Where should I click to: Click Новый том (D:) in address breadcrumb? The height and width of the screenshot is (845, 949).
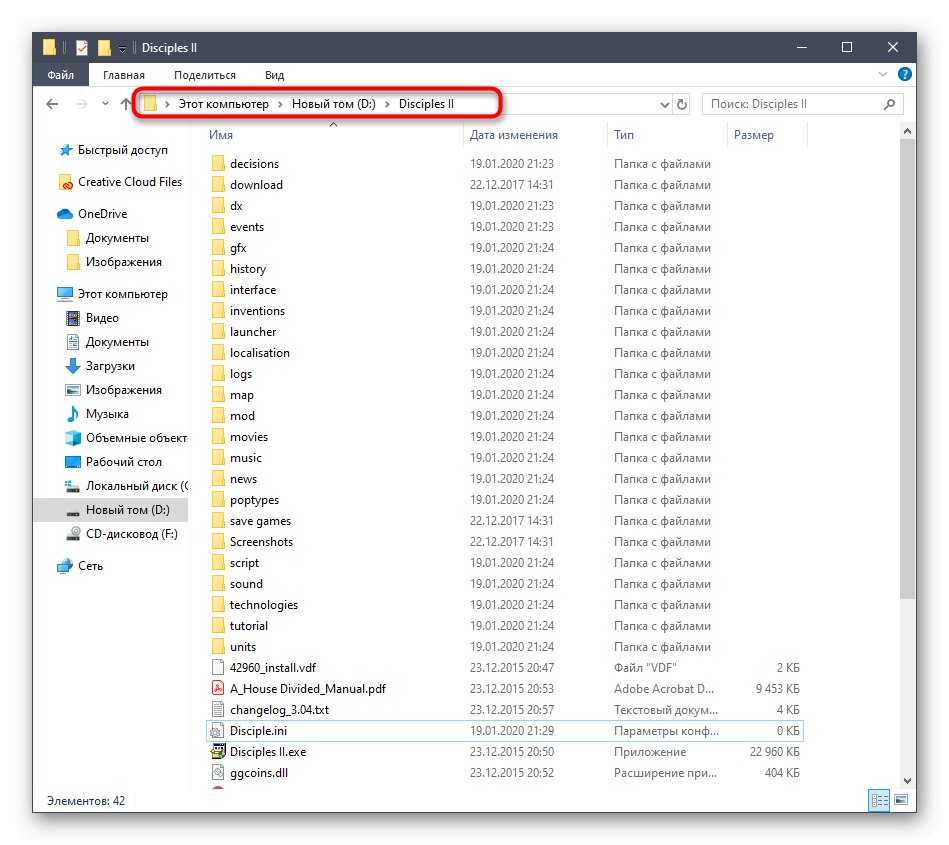[x=333, y=104]
